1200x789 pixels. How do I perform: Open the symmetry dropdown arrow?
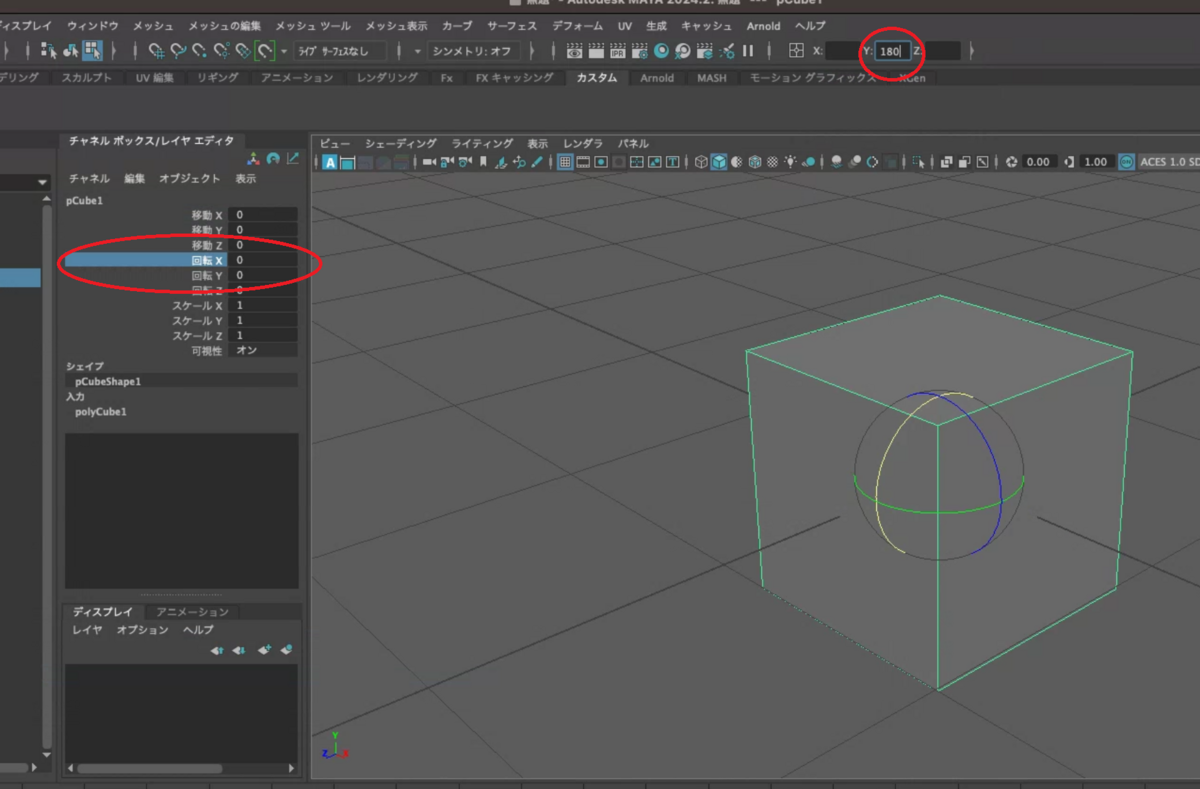[418, 51]
